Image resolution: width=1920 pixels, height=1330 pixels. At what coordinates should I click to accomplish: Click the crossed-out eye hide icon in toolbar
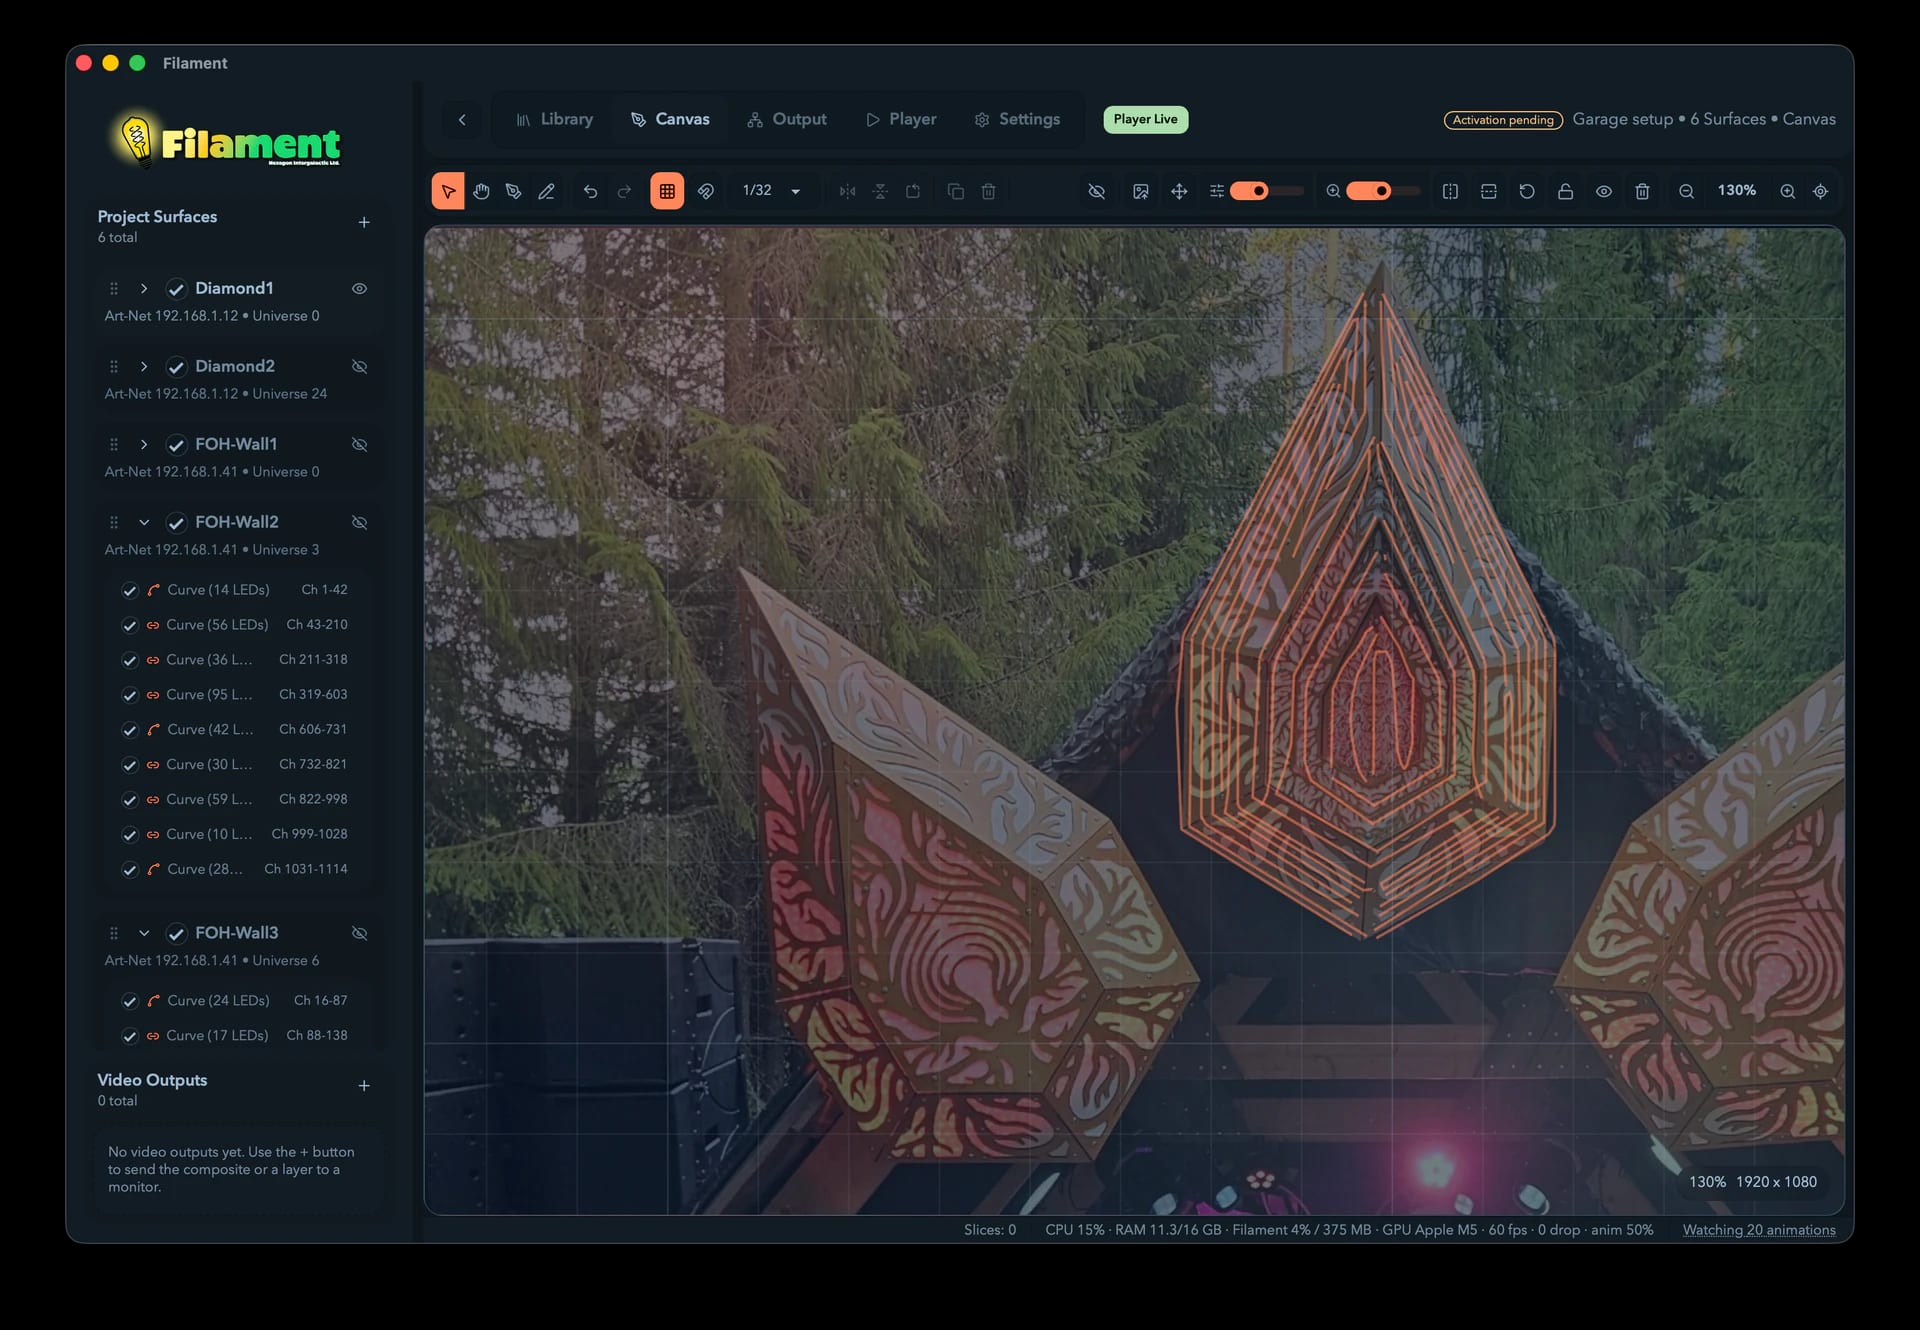[1097, 191]
